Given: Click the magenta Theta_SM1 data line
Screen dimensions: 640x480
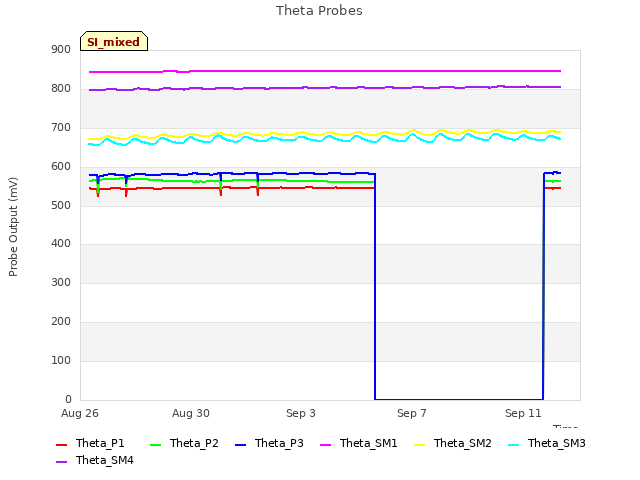Looking at the screenshot, I should pos(325,71).
